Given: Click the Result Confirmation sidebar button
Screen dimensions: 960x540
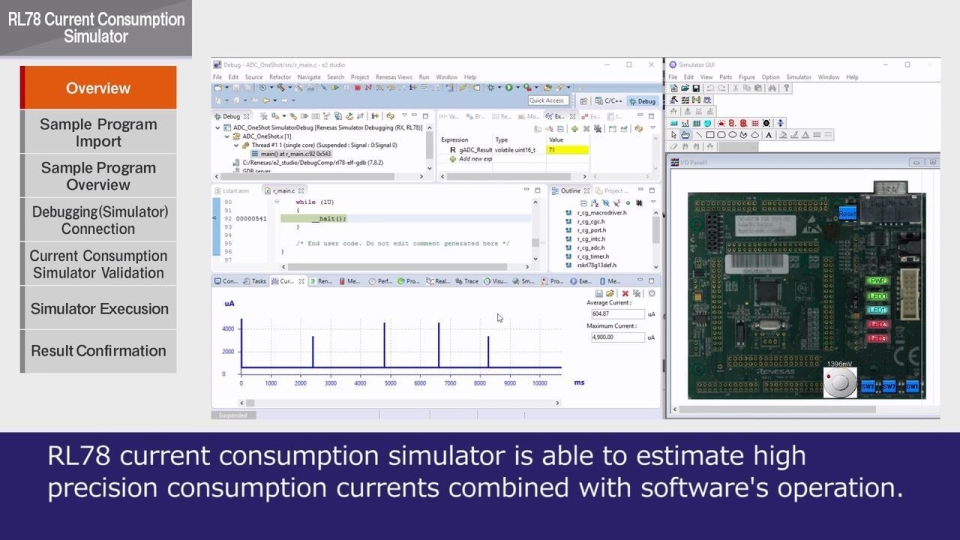Looking at the screenshot, I should [98, 351].
